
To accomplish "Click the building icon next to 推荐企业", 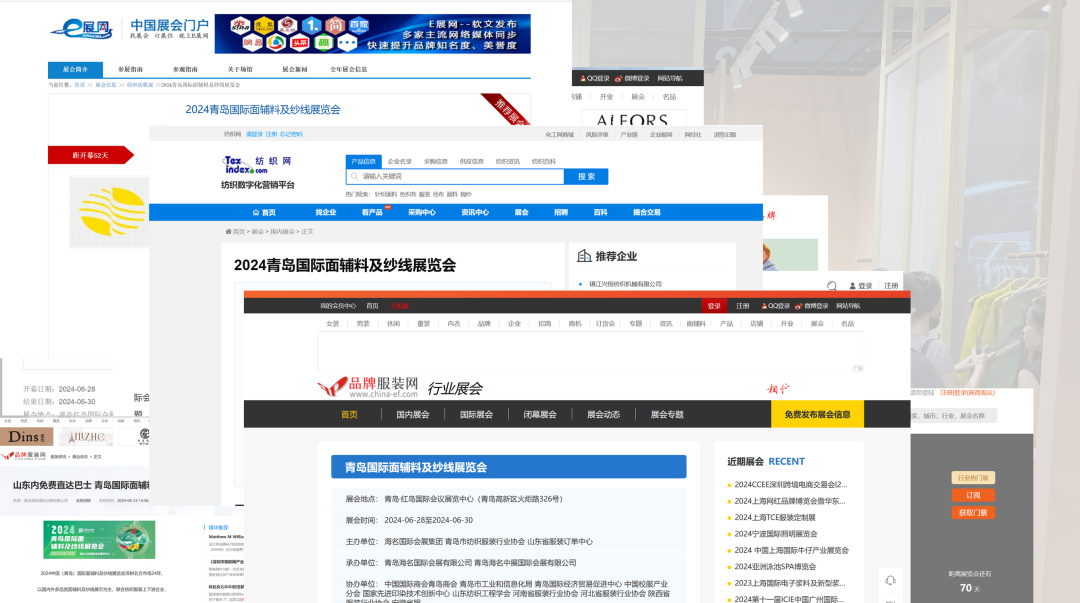I will [x=584, y=256].
